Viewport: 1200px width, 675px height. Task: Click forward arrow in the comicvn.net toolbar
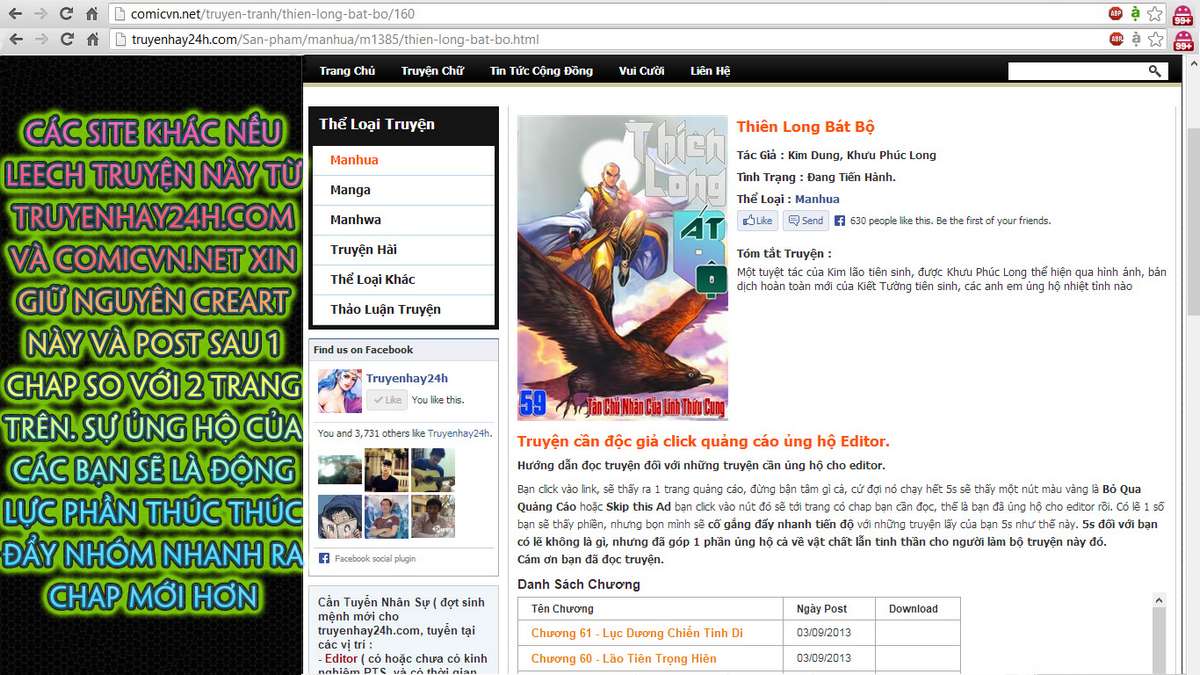pyautogui.click(x=41, y=14)
